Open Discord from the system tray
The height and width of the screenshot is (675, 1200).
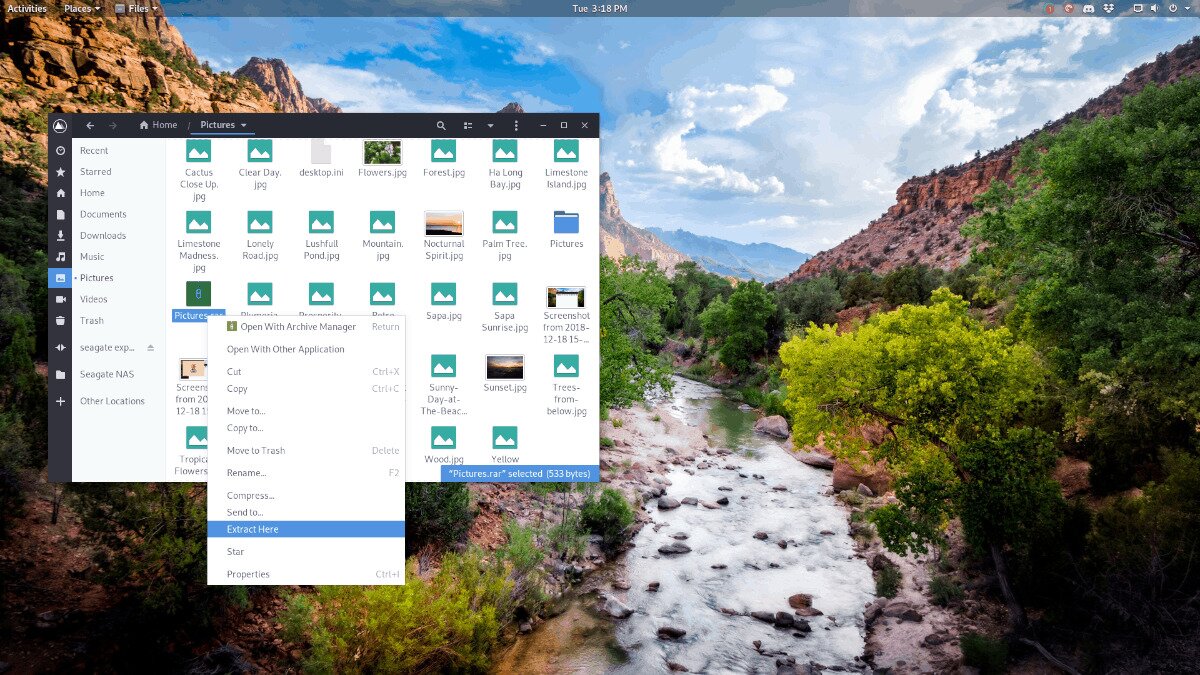point(1090,9)
